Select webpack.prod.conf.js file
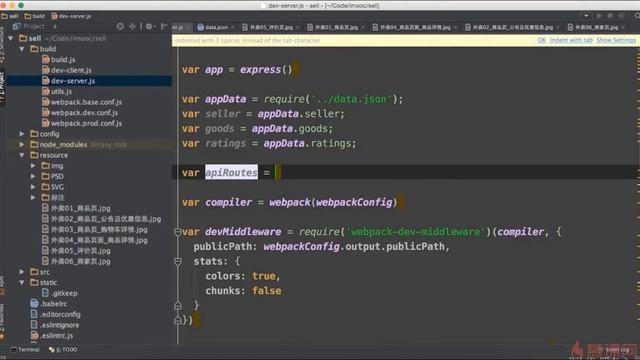This screenshot has width=640, height=360. point(86,123)
